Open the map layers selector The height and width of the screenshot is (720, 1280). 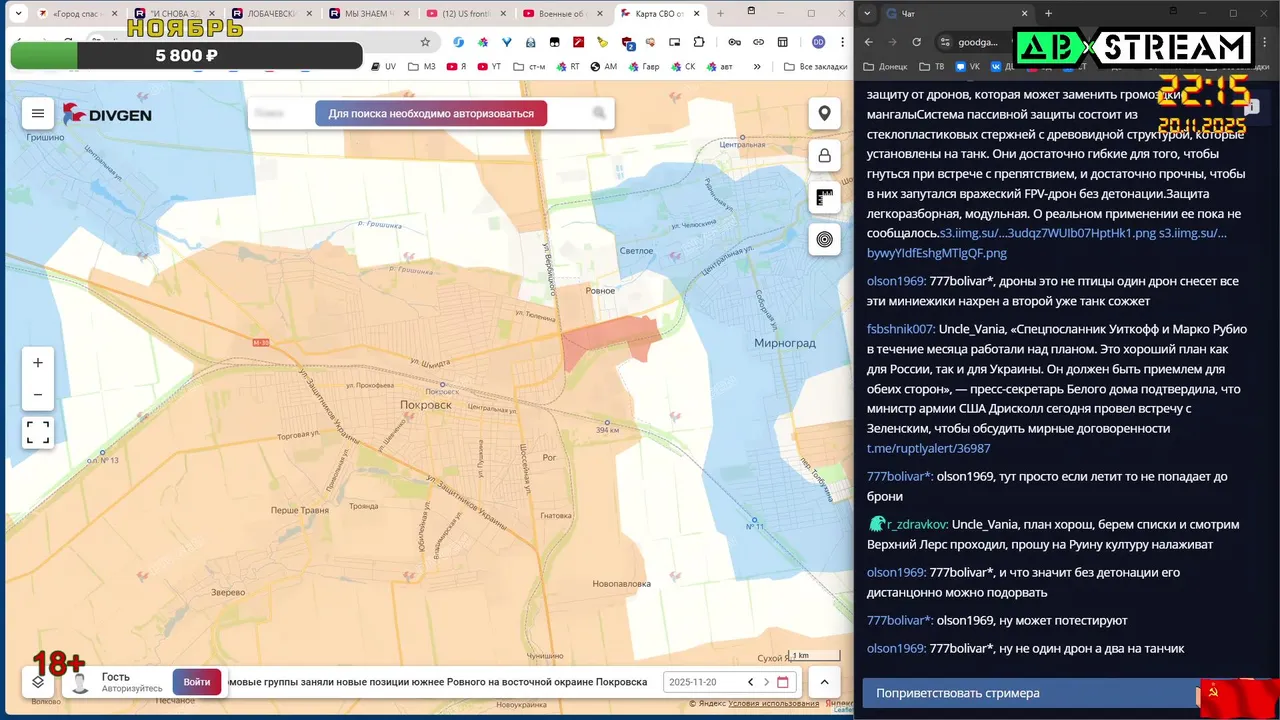point(38,682)
